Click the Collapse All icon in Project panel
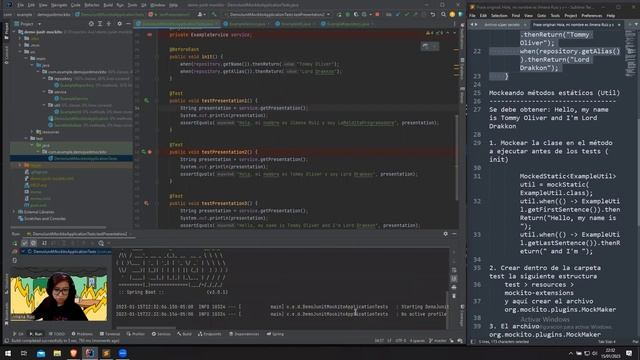Screen dimensions: 640x360 pyautogui.click(x=109, y=24)
